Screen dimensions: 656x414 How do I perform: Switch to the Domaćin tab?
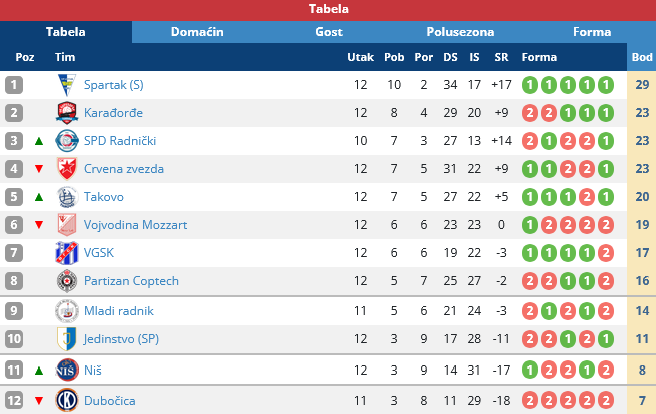click(x=197, y=32)
